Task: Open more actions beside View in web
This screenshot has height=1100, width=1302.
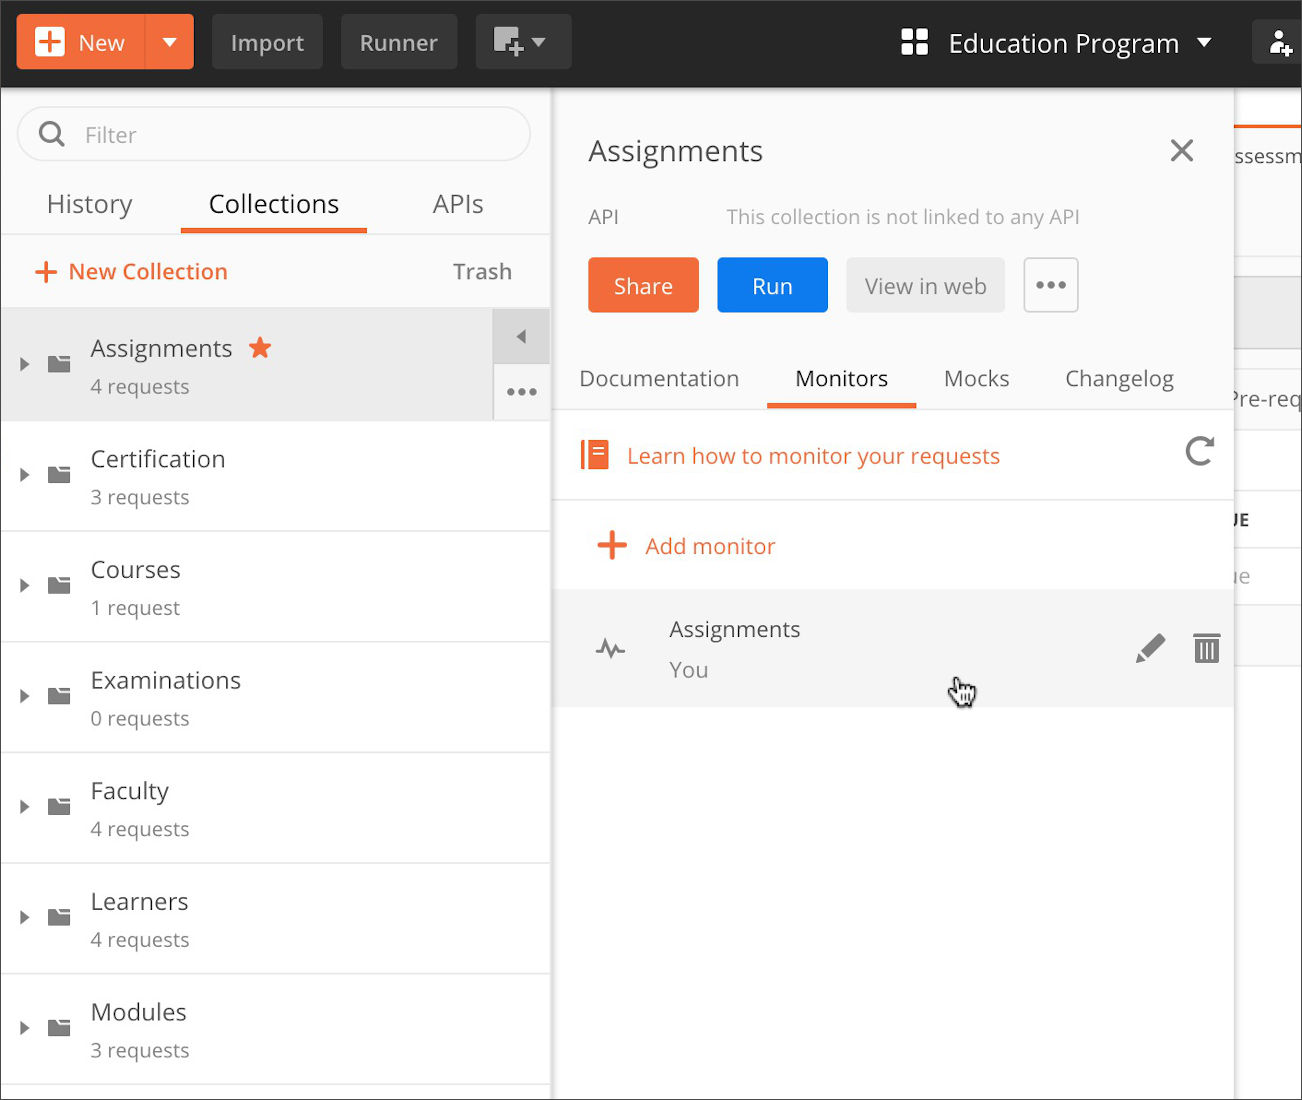Action: point(1050,285)
